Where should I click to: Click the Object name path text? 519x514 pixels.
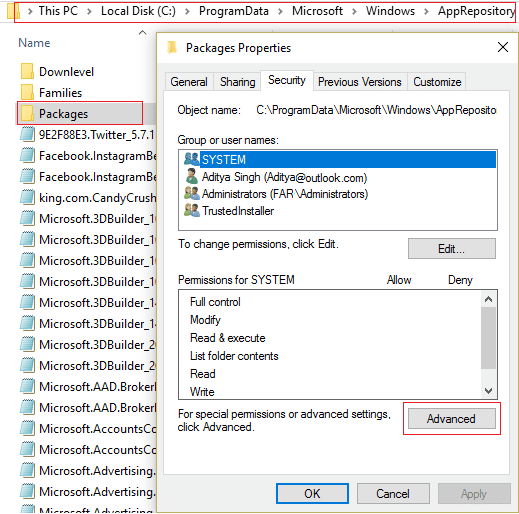376,110
